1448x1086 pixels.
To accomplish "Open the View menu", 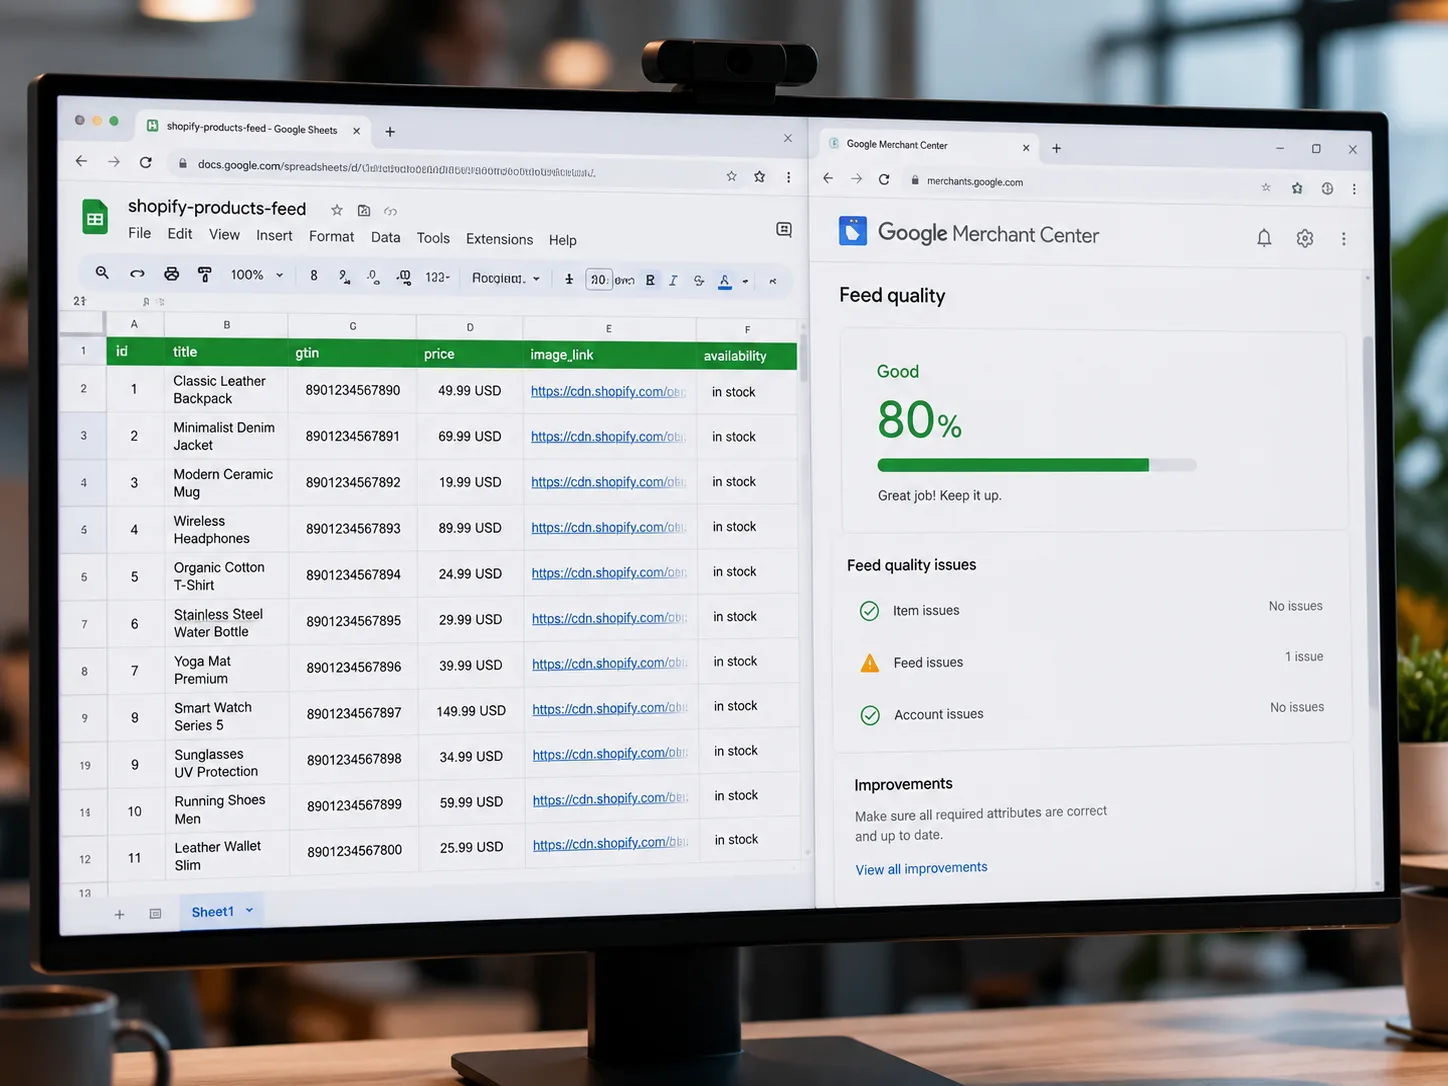I will (224, 235).
